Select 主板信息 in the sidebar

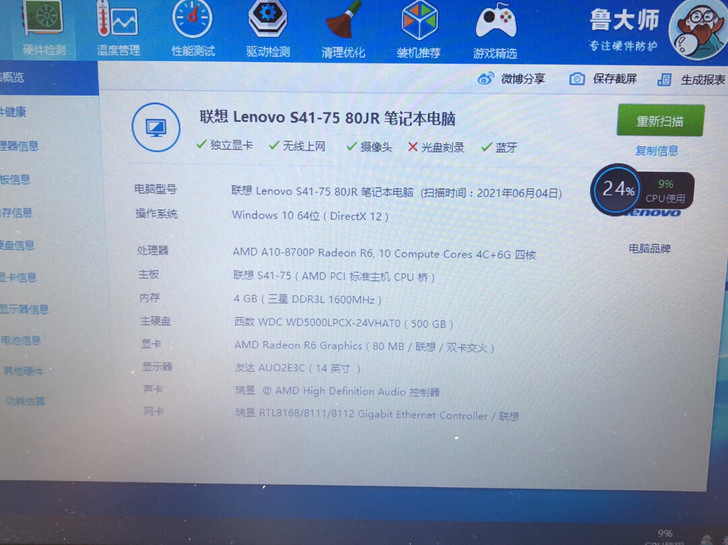(x=15, y=179)
